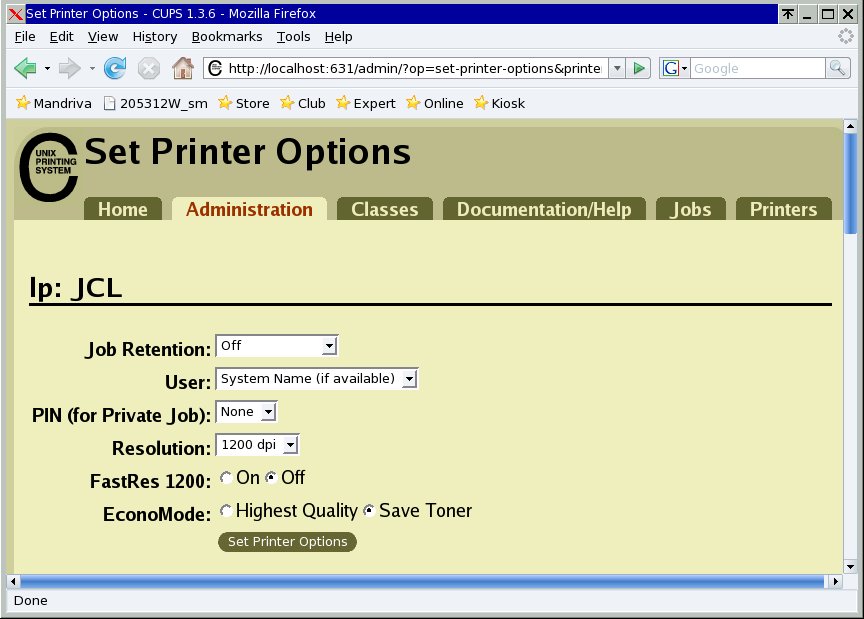The height and width of the screenshot is (619, 864).
Task: Click the green Go arrow beside address bar
Action: point(638,68)
